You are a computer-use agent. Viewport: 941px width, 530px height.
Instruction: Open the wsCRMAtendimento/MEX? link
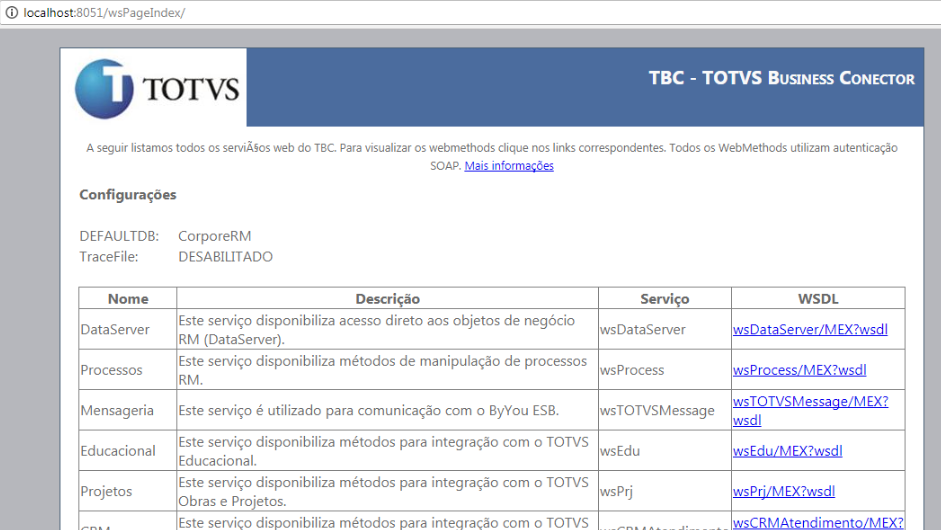point(818,523)
